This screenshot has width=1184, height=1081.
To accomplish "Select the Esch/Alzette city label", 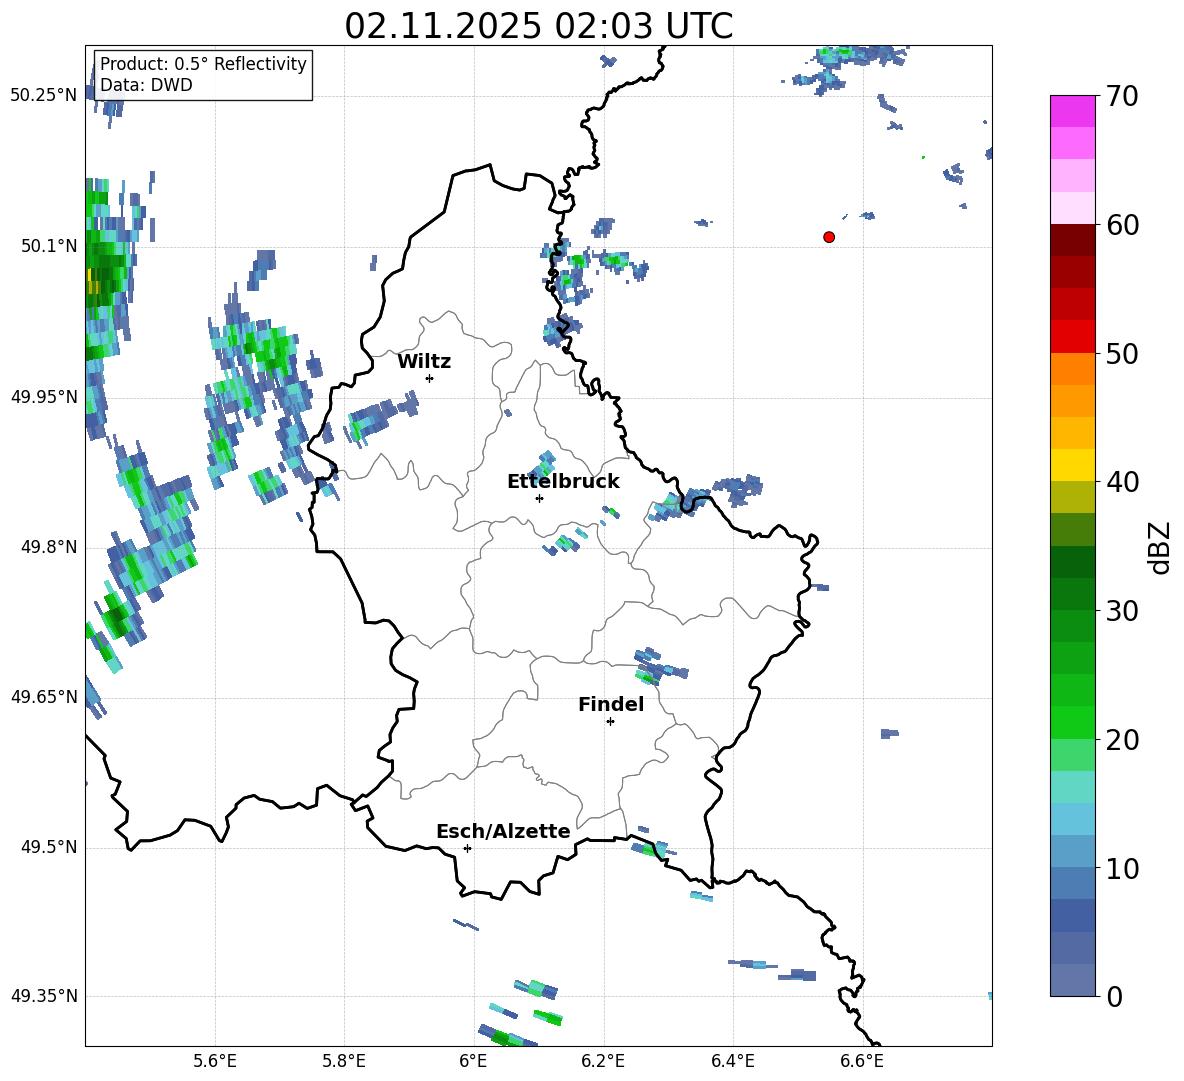I will click(504, 832).
